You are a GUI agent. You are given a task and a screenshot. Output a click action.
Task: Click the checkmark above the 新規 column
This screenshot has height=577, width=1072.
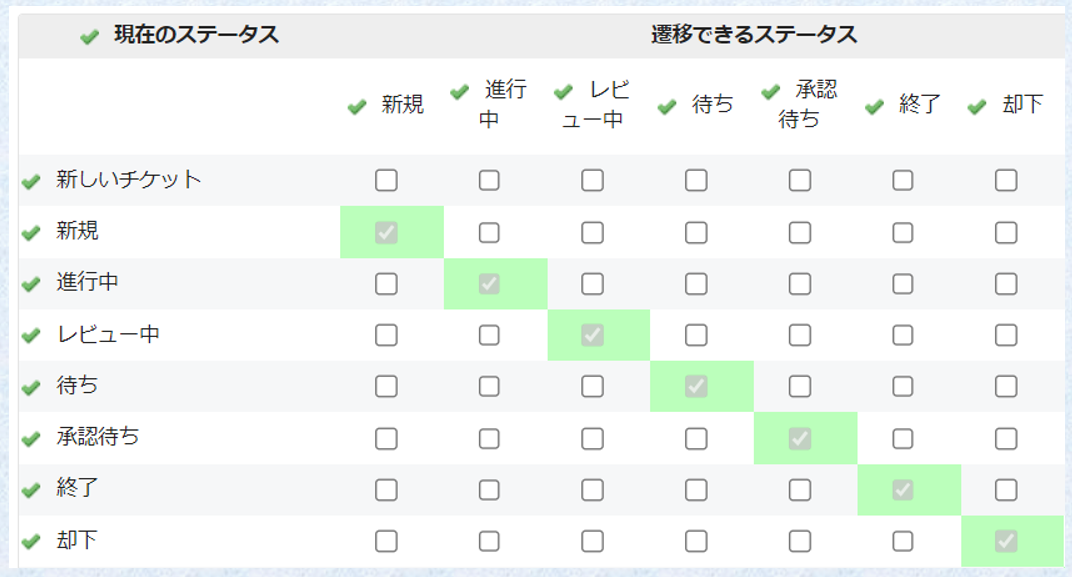(x=357, y=107)
